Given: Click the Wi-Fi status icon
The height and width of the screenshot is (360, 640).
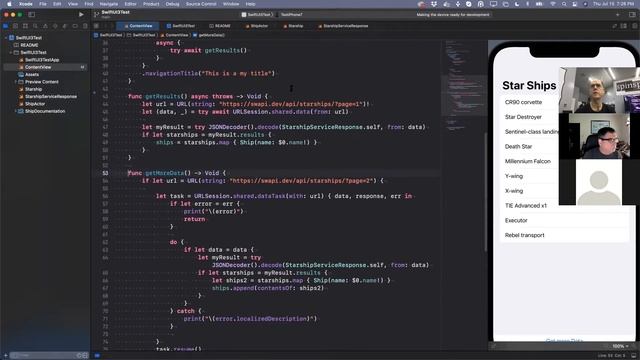Looking at the screenshot, I should 553,4.
